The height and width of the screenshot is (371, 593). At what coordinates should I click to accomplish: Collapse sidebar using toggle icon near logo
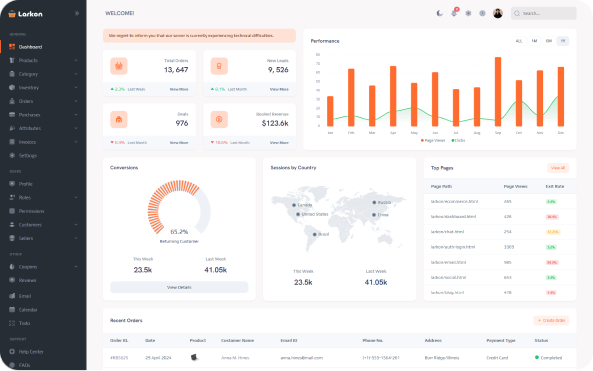[x=77, y=13]
